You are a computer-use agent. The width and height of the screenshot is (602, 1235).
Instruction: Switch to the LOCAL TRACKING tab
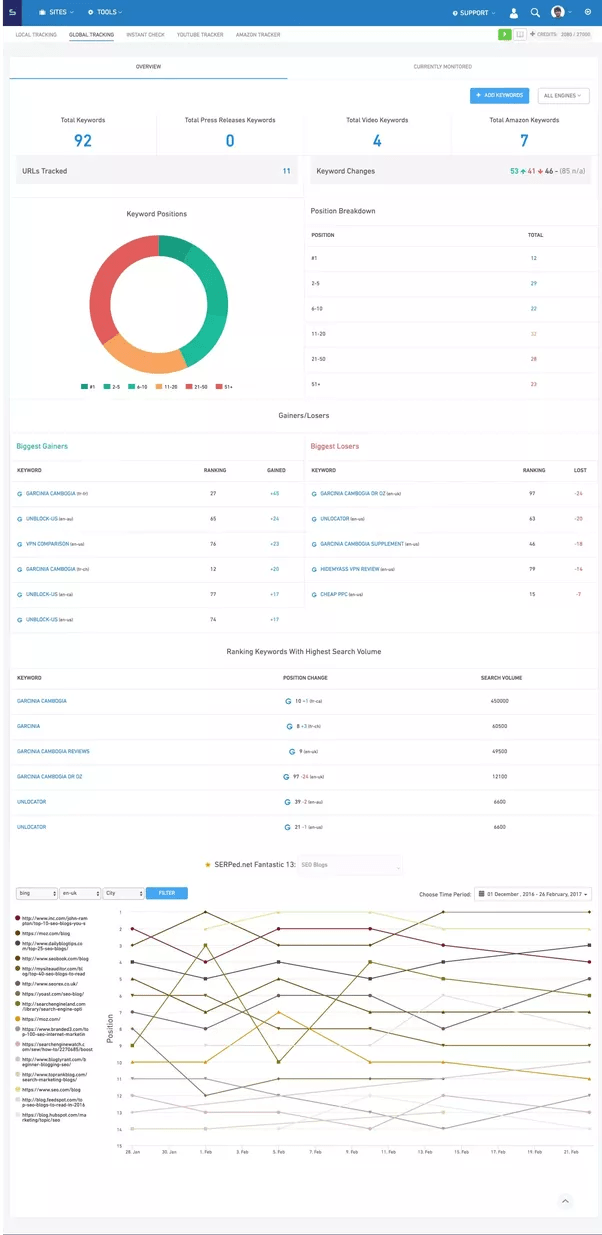tap(36, 34)
